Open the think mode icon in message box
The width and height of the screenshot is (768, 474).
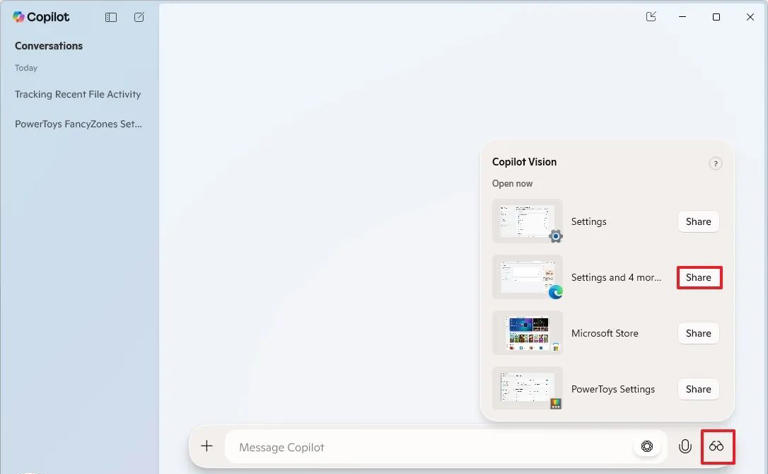pyautogui.click(x=647, y=446)
